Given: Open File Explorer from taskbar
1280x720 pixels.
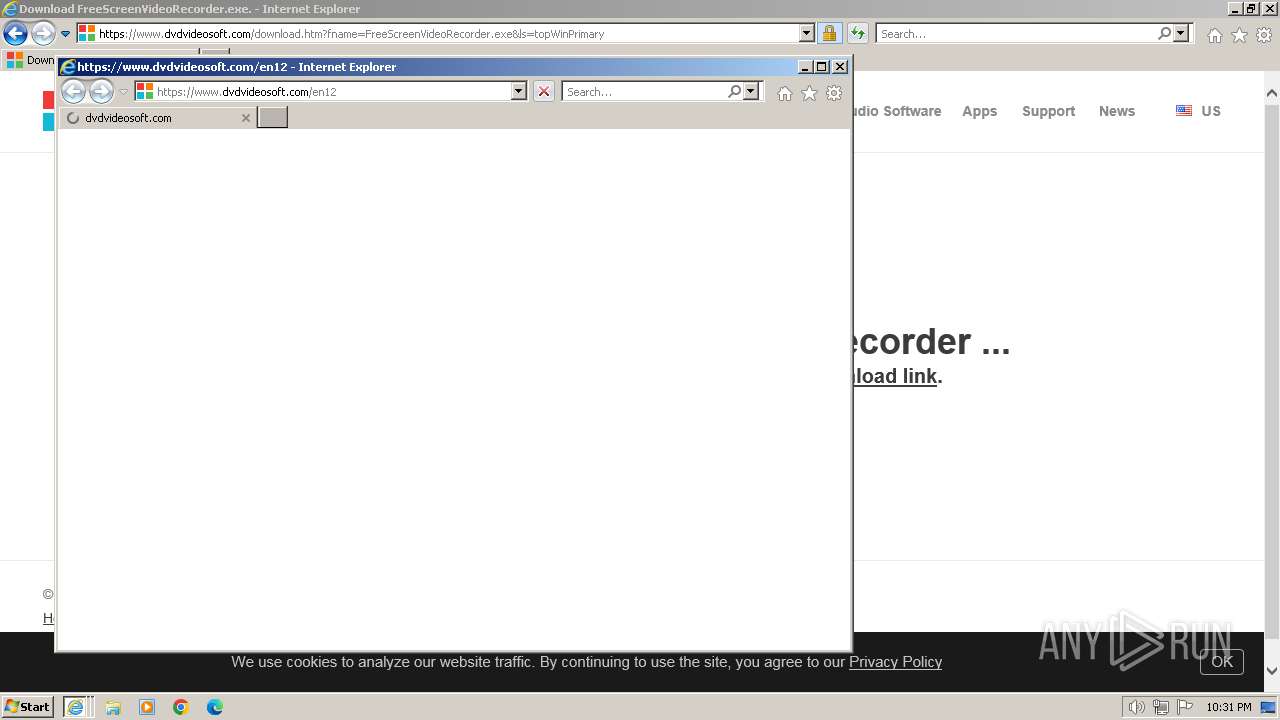Looking at the screenshot, I should (x=113, y=707).
